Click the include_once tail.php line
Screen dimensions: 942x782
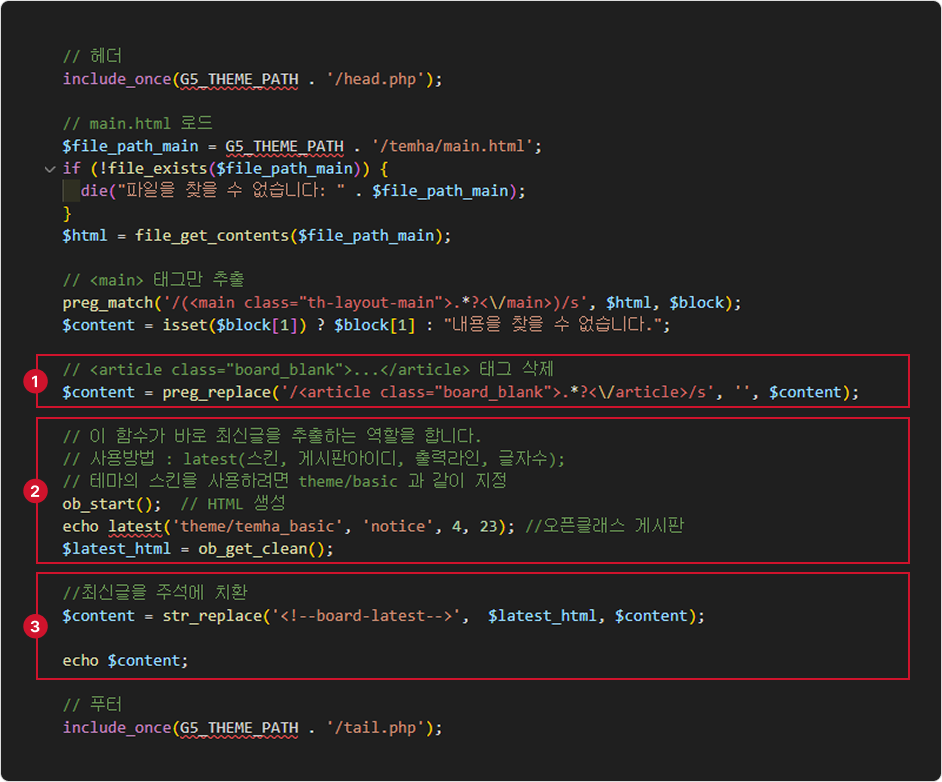point(252,728)
